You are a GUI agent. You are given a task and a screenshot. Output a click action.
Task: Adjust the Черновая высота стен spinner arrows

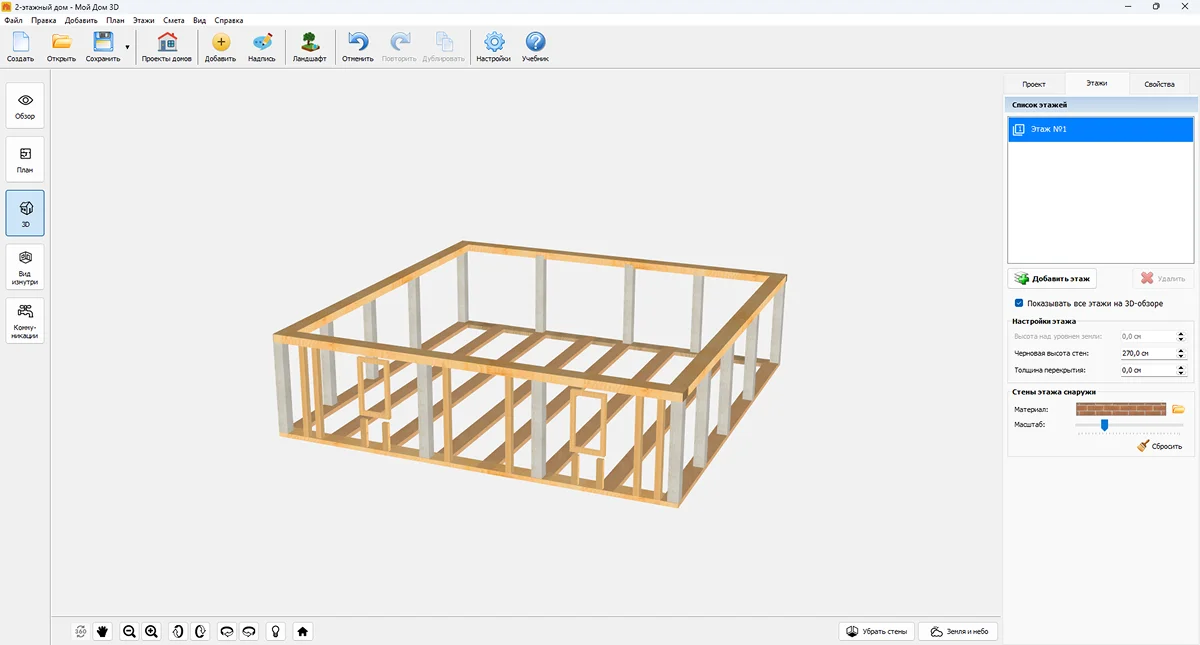coord(1181,353)
